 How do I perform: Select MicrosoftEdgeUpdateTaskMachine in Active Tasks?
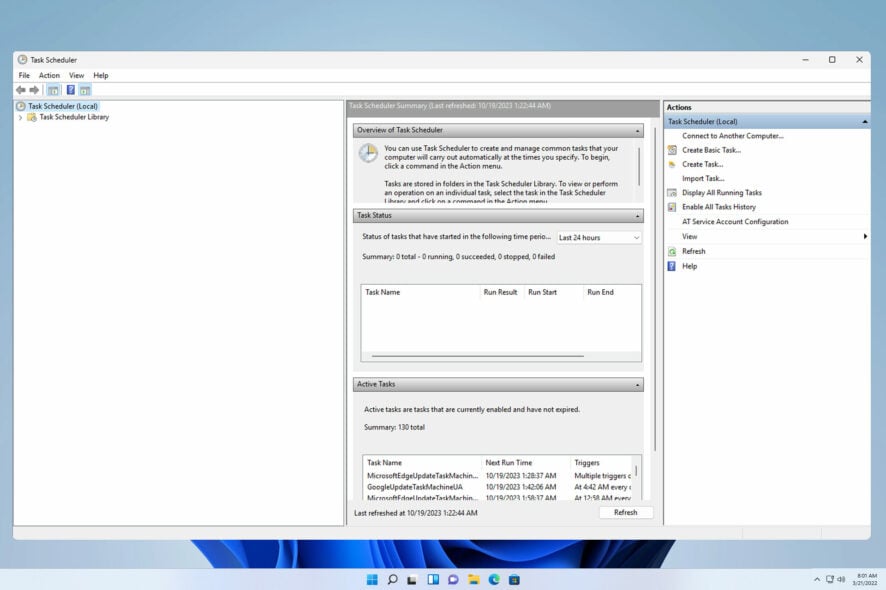419,475
